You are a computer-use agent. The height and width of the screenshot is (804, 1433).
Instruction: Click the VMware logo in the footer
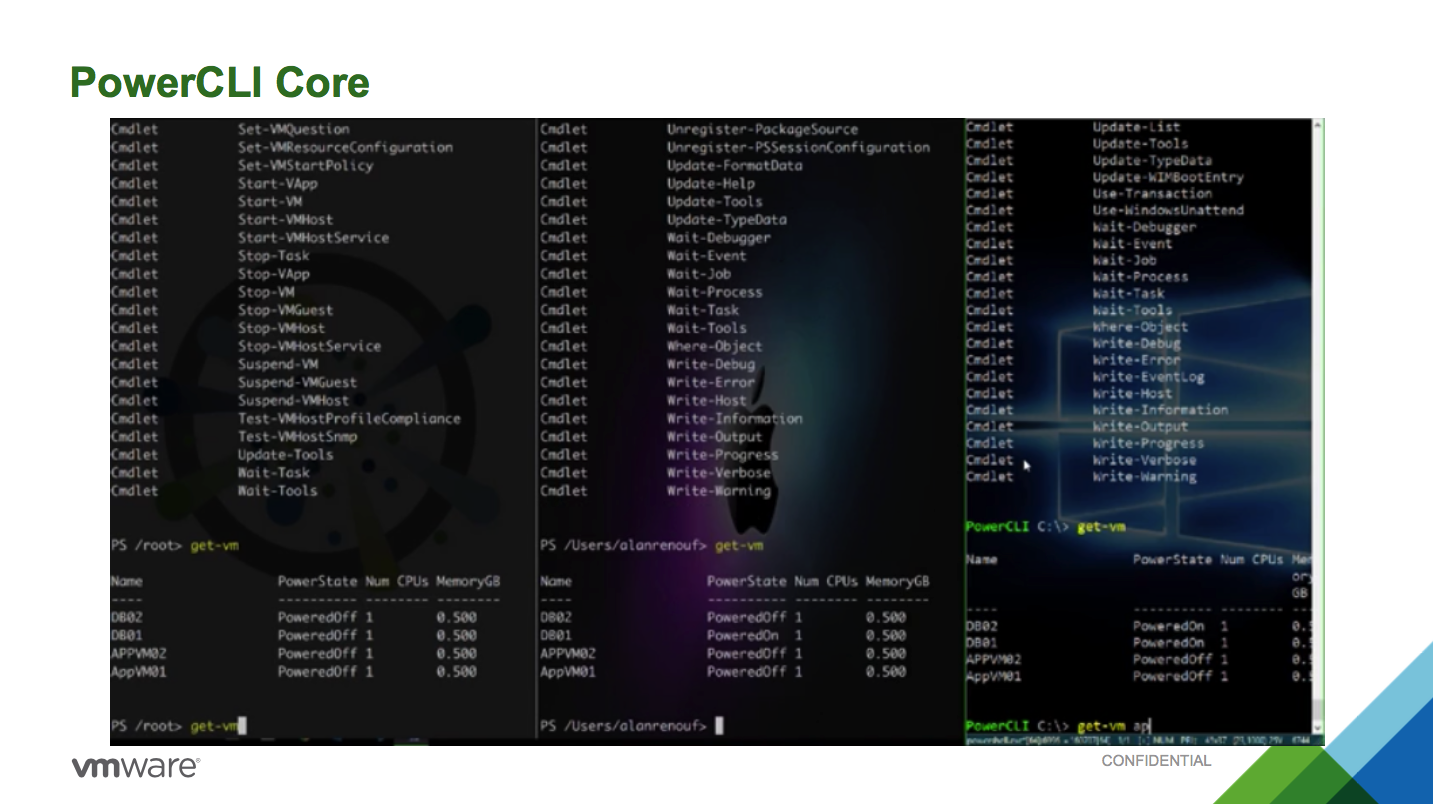136,767
